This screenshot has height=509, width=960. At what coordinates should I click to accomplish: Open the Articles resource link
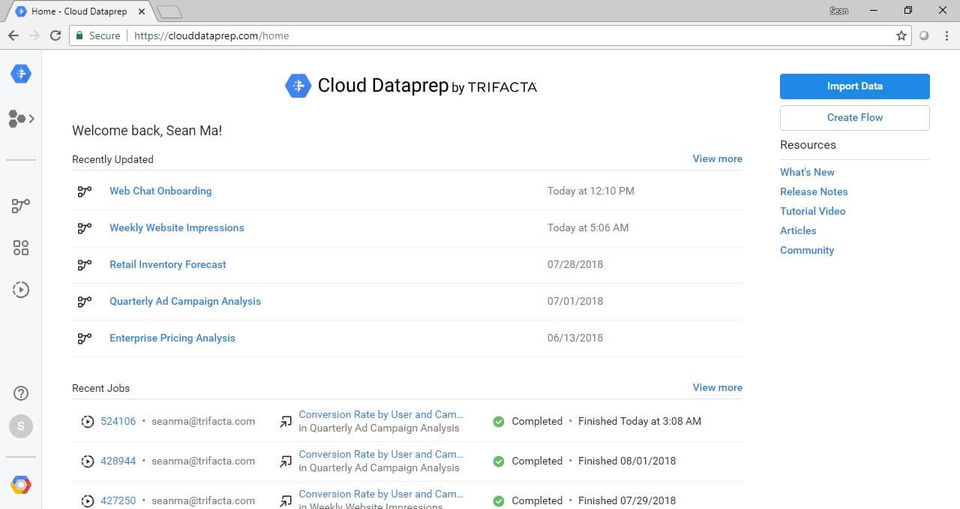pos(798,231)
